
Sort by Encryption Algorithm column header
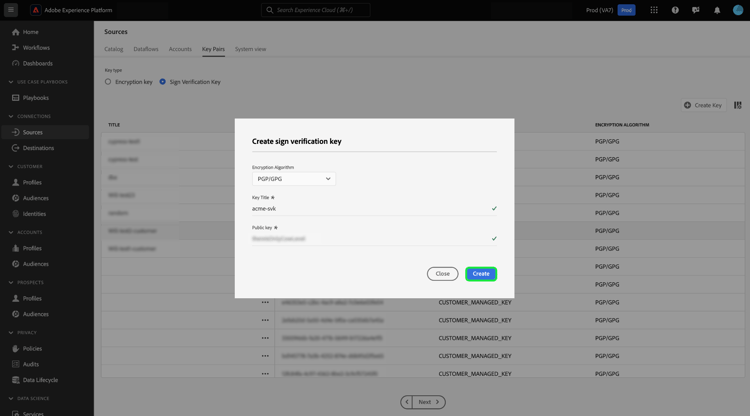click(x=622, y=125)
